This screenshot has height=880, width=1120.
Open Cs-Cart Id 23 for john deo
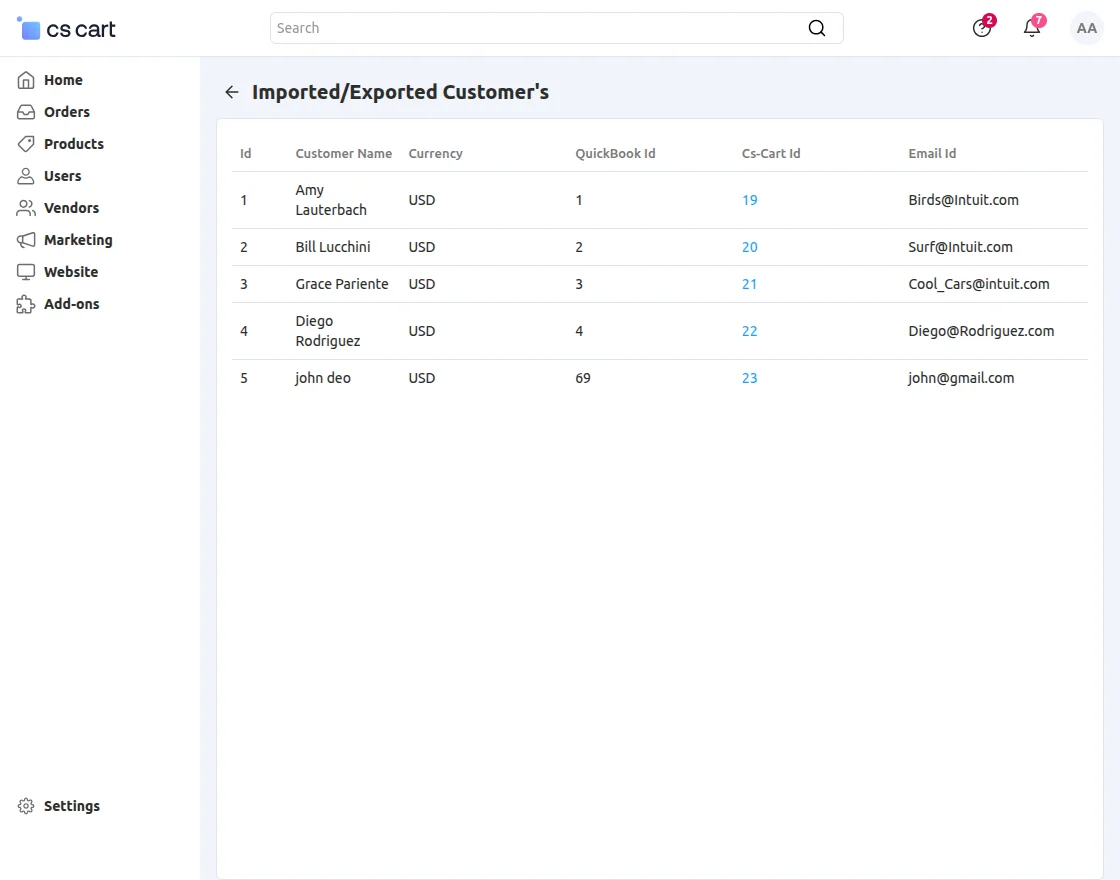(x=749, y=378)
